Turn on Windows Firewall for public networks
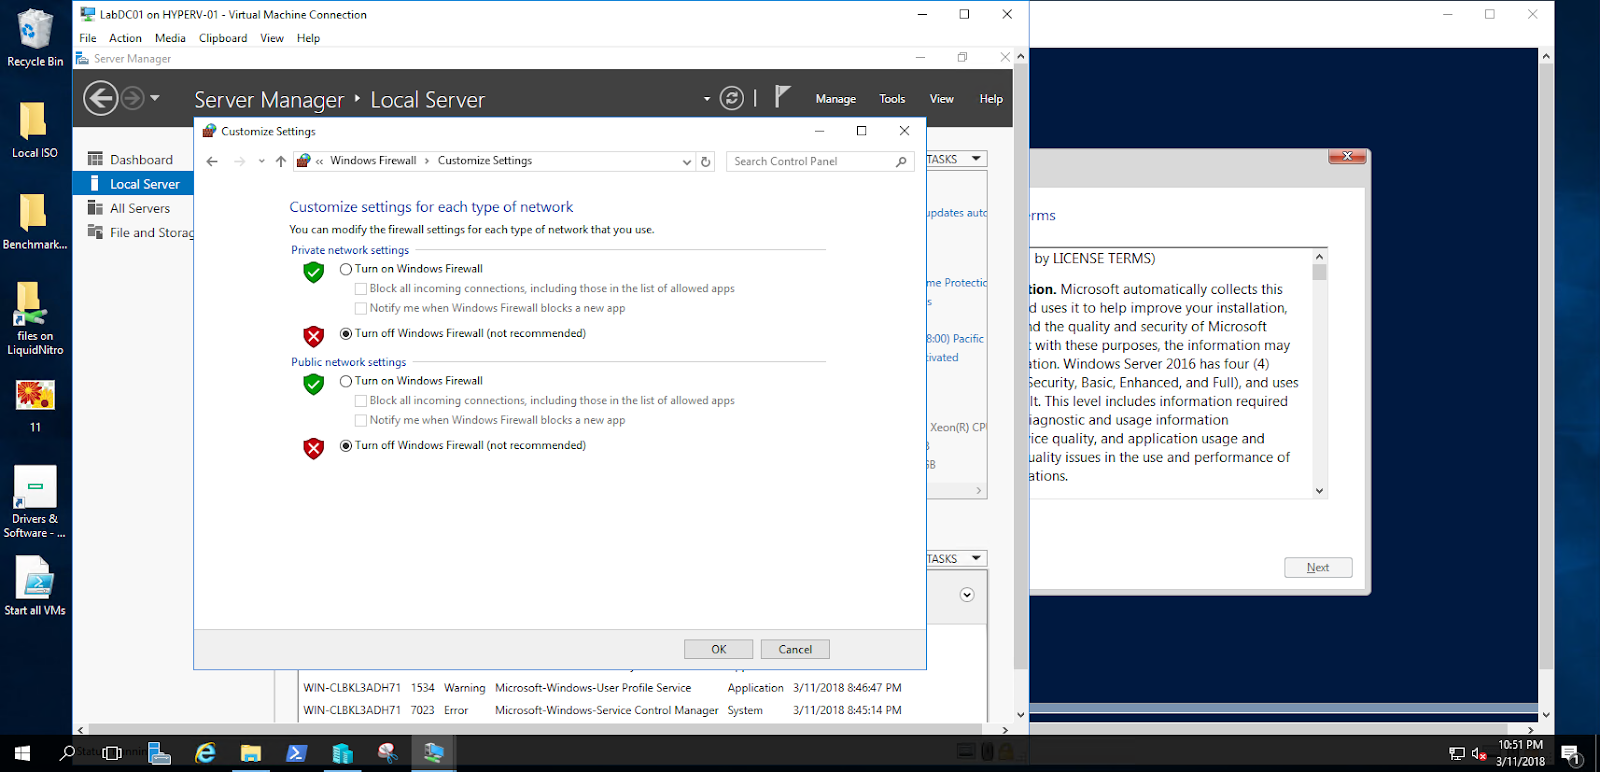1600x772 pixels. [x=346, y=381]
